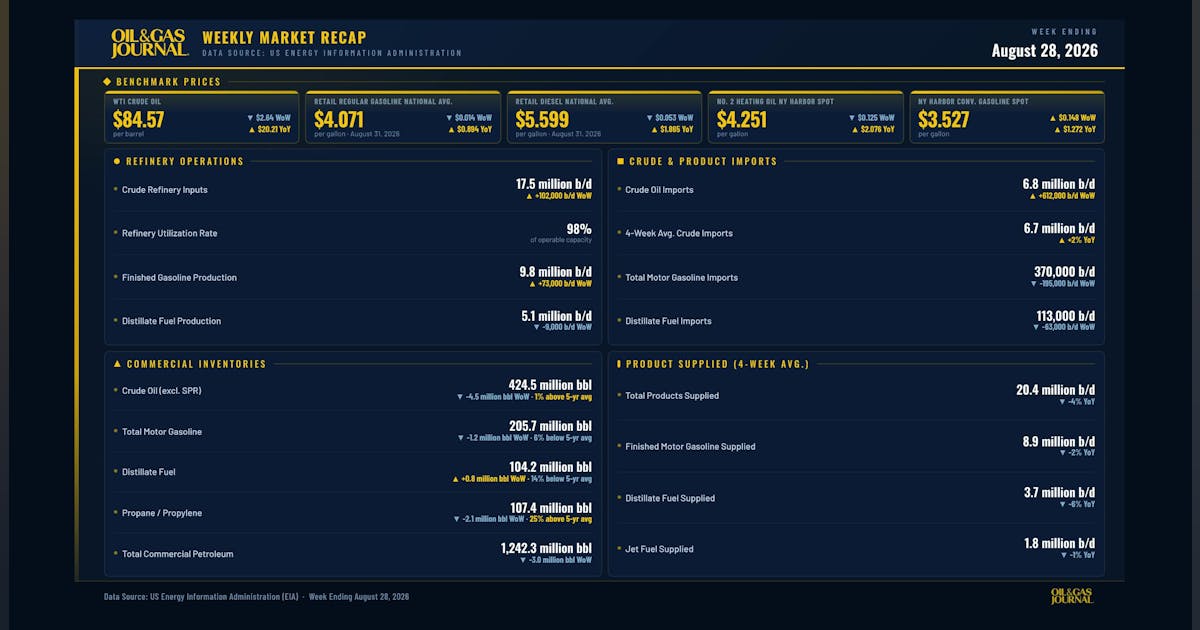Click the Crude Oil Imports 6.8 million b/d value
Screen dimensions: 1200x630
click(x=1058, y=184)
